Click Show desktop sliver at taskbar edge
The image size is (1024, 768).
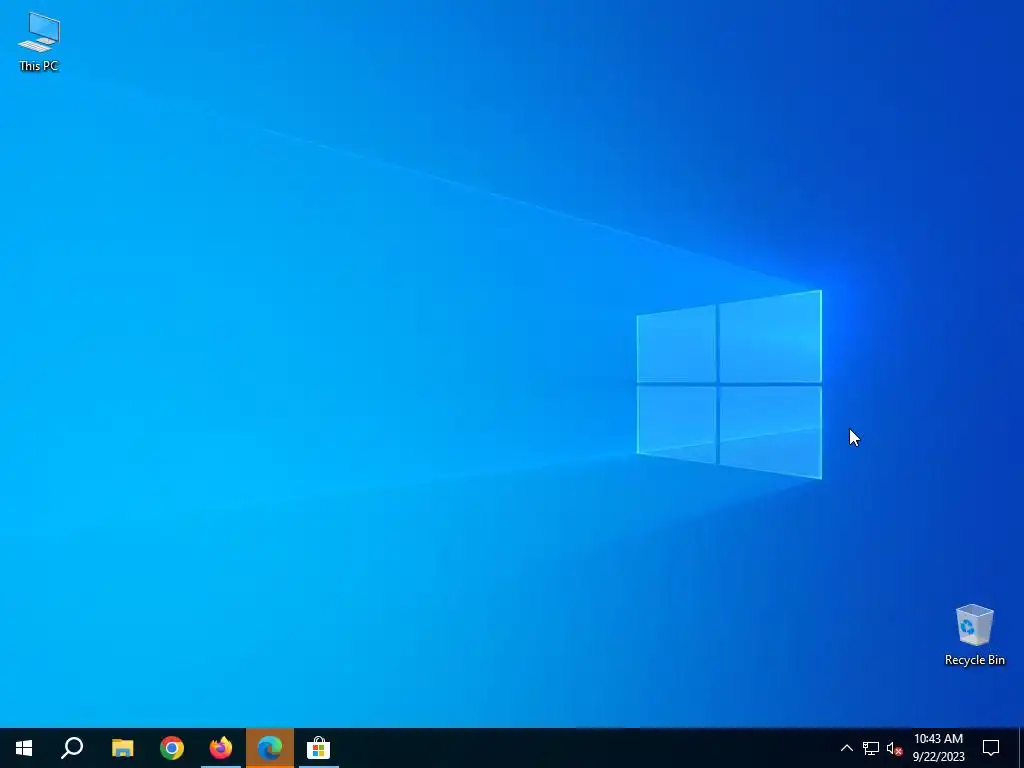click(x=1021, y=748)
